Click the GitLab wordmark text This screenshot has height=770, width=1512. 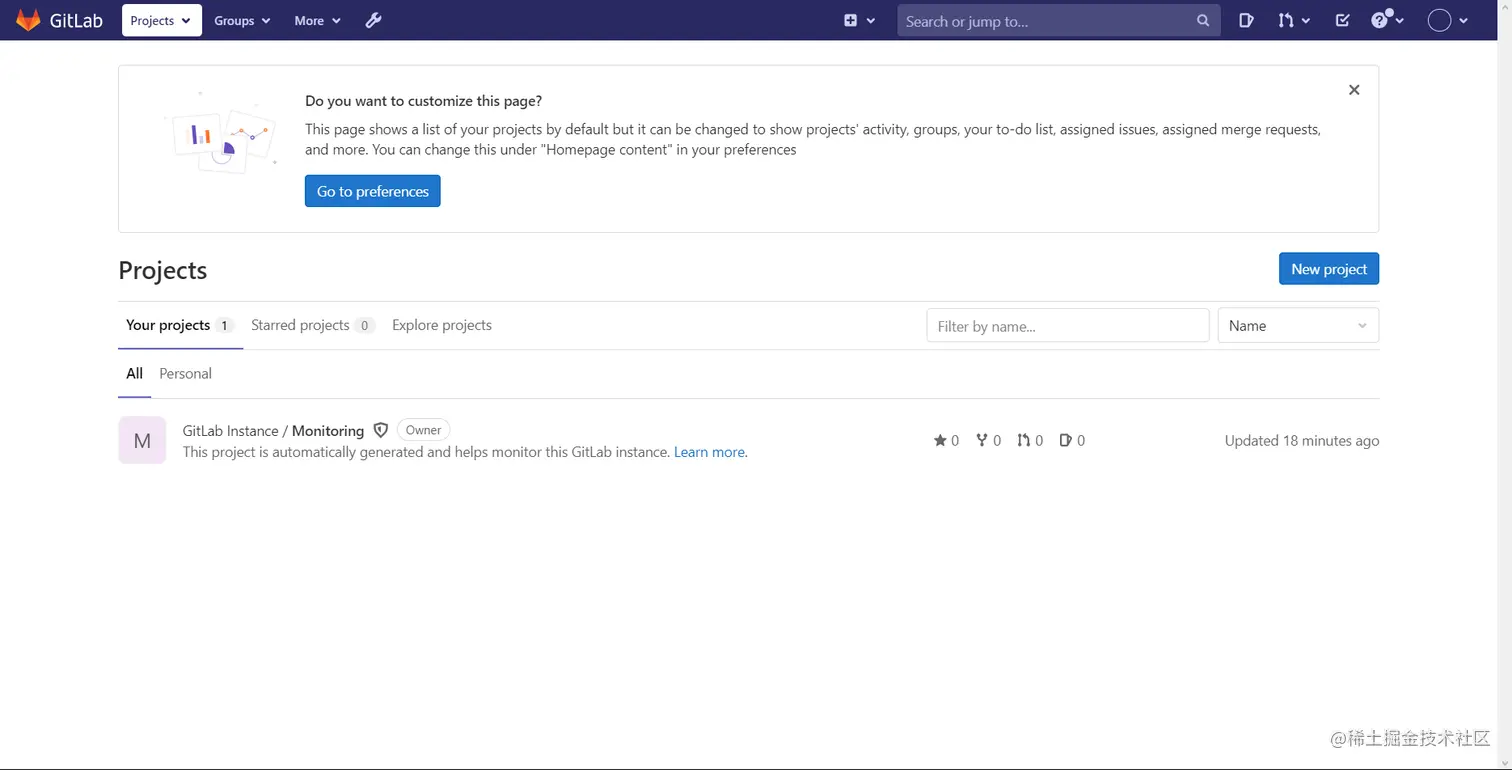pyautogui.click(x=76, y=20)
